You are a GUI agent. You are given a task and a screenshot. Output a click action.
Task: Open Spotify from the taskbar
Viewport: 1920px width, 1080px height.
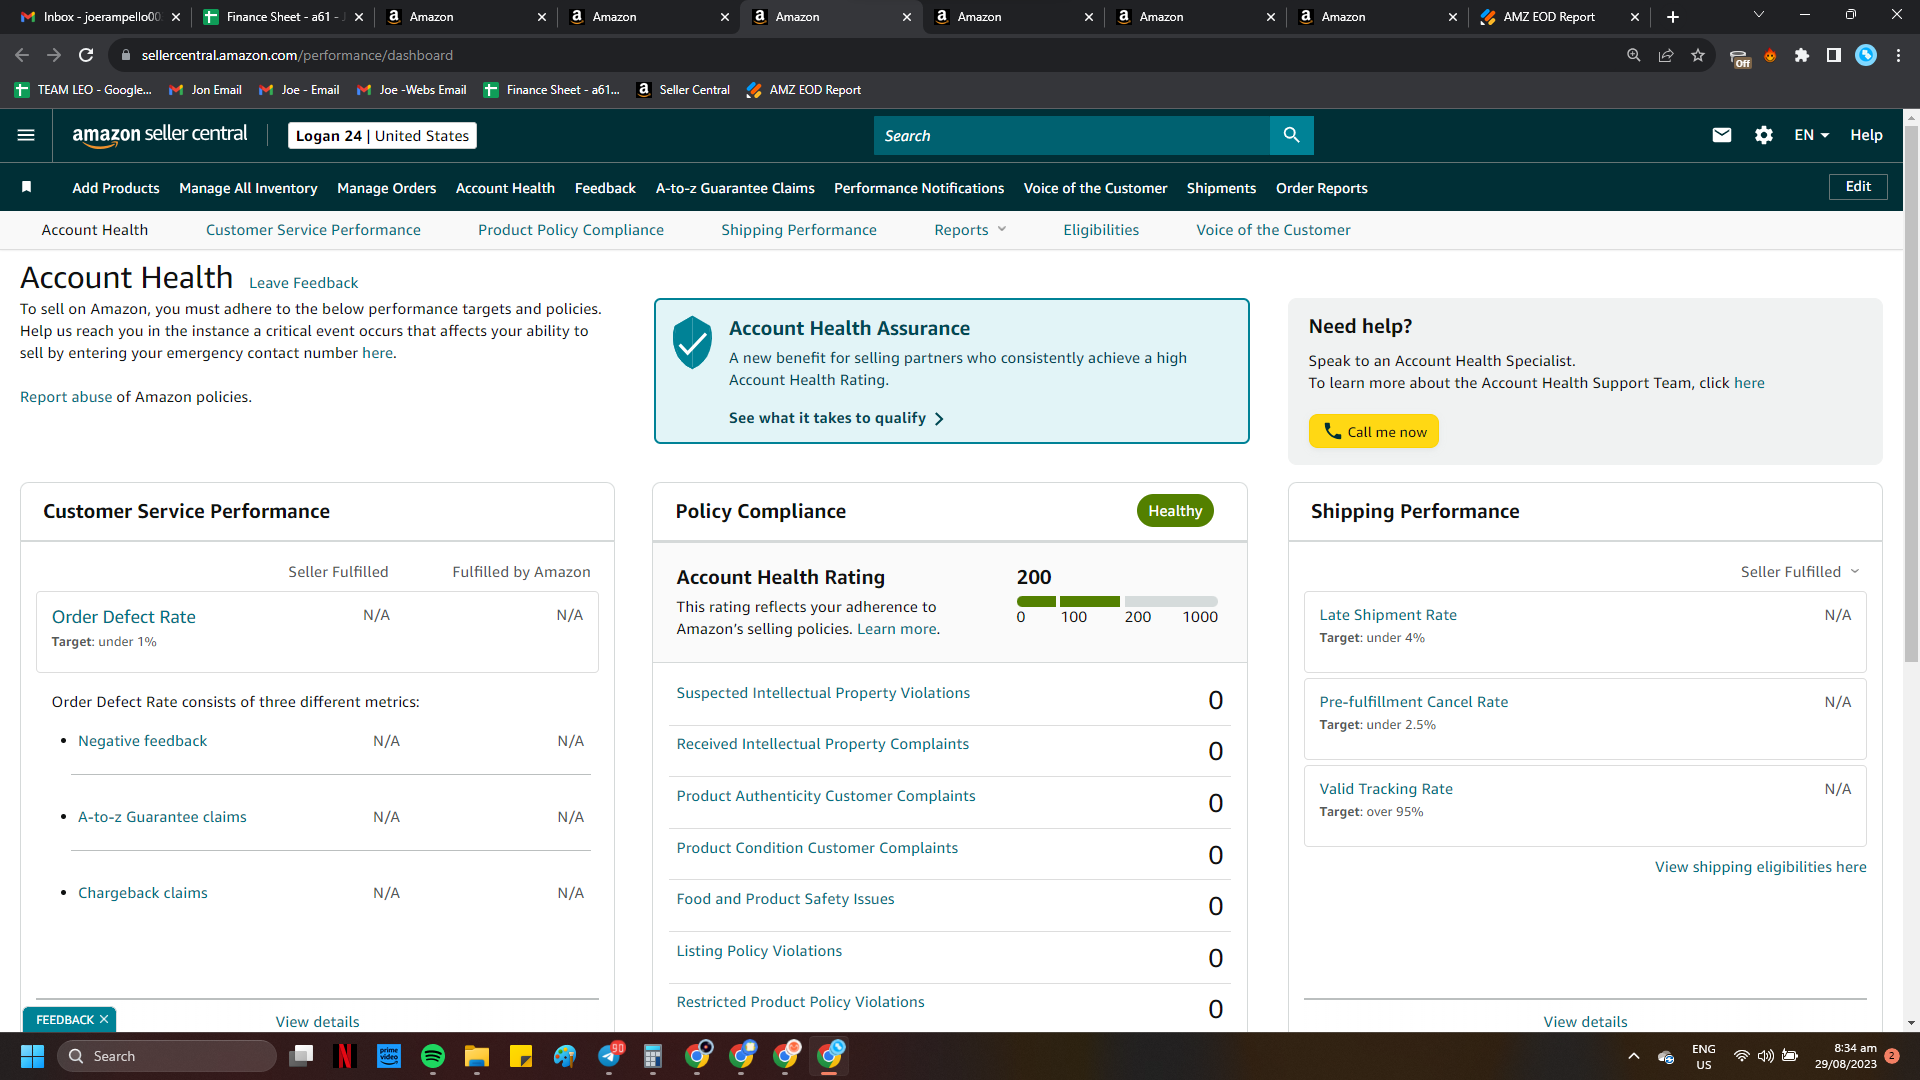pos(433,1056)
